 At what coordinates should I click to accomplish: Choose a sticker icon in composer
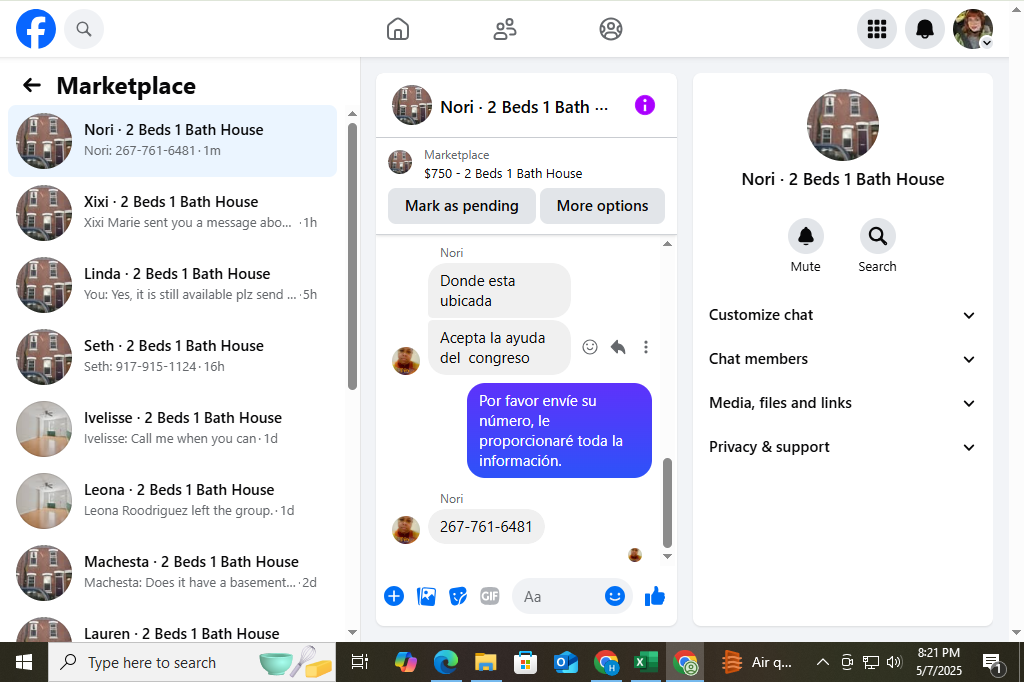click(458, 596)
